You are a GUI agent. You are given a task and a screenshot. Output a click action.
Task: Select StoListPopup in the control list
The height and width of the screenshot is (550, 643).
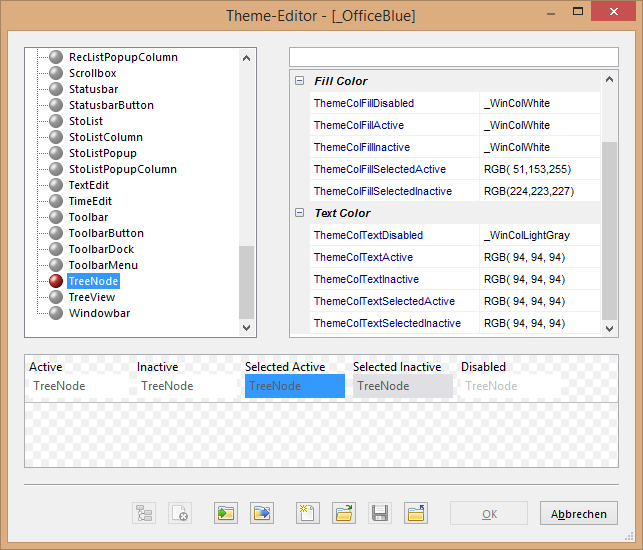tap(102, 153)
